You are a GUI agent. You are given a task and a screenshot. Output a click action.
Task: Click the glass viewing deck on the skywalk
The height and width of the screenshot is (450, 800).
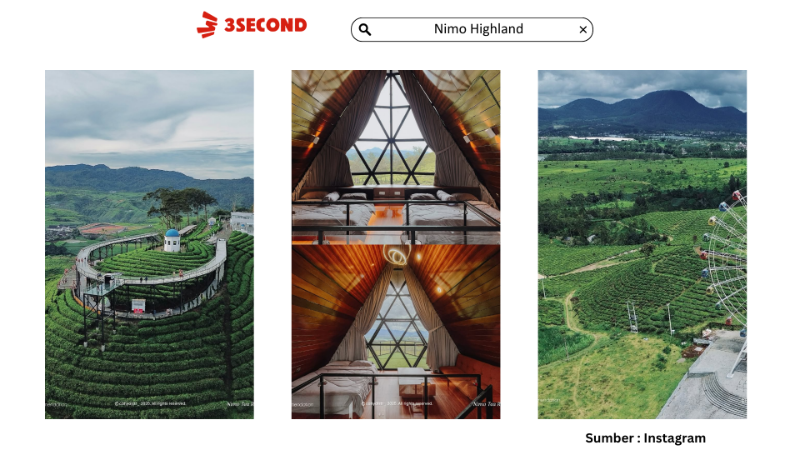click(104, 290)
